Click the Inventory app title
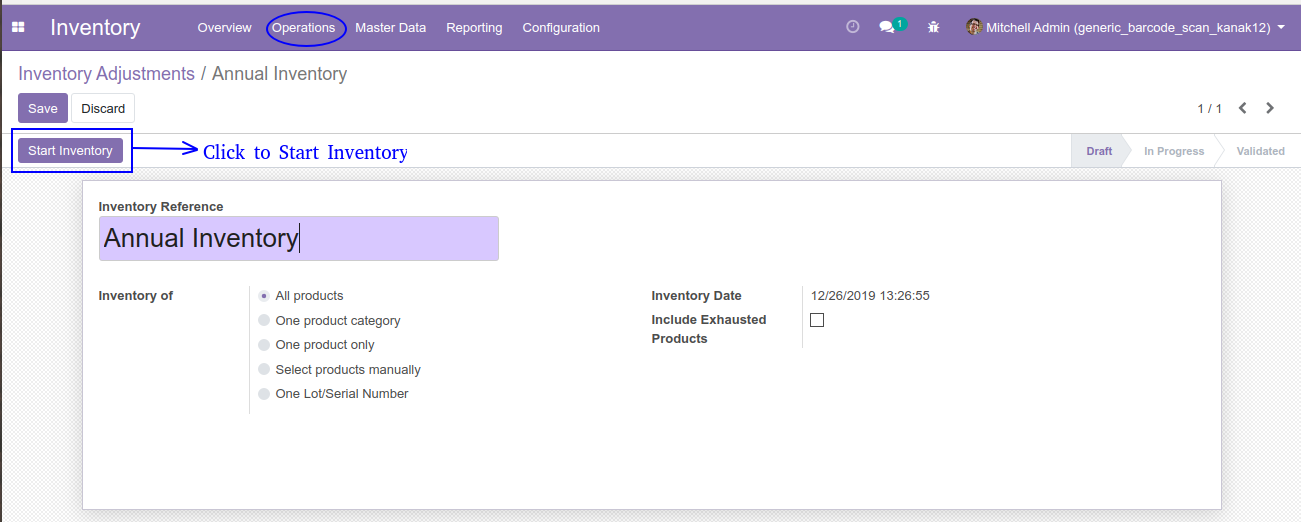 tap(95, 28)
